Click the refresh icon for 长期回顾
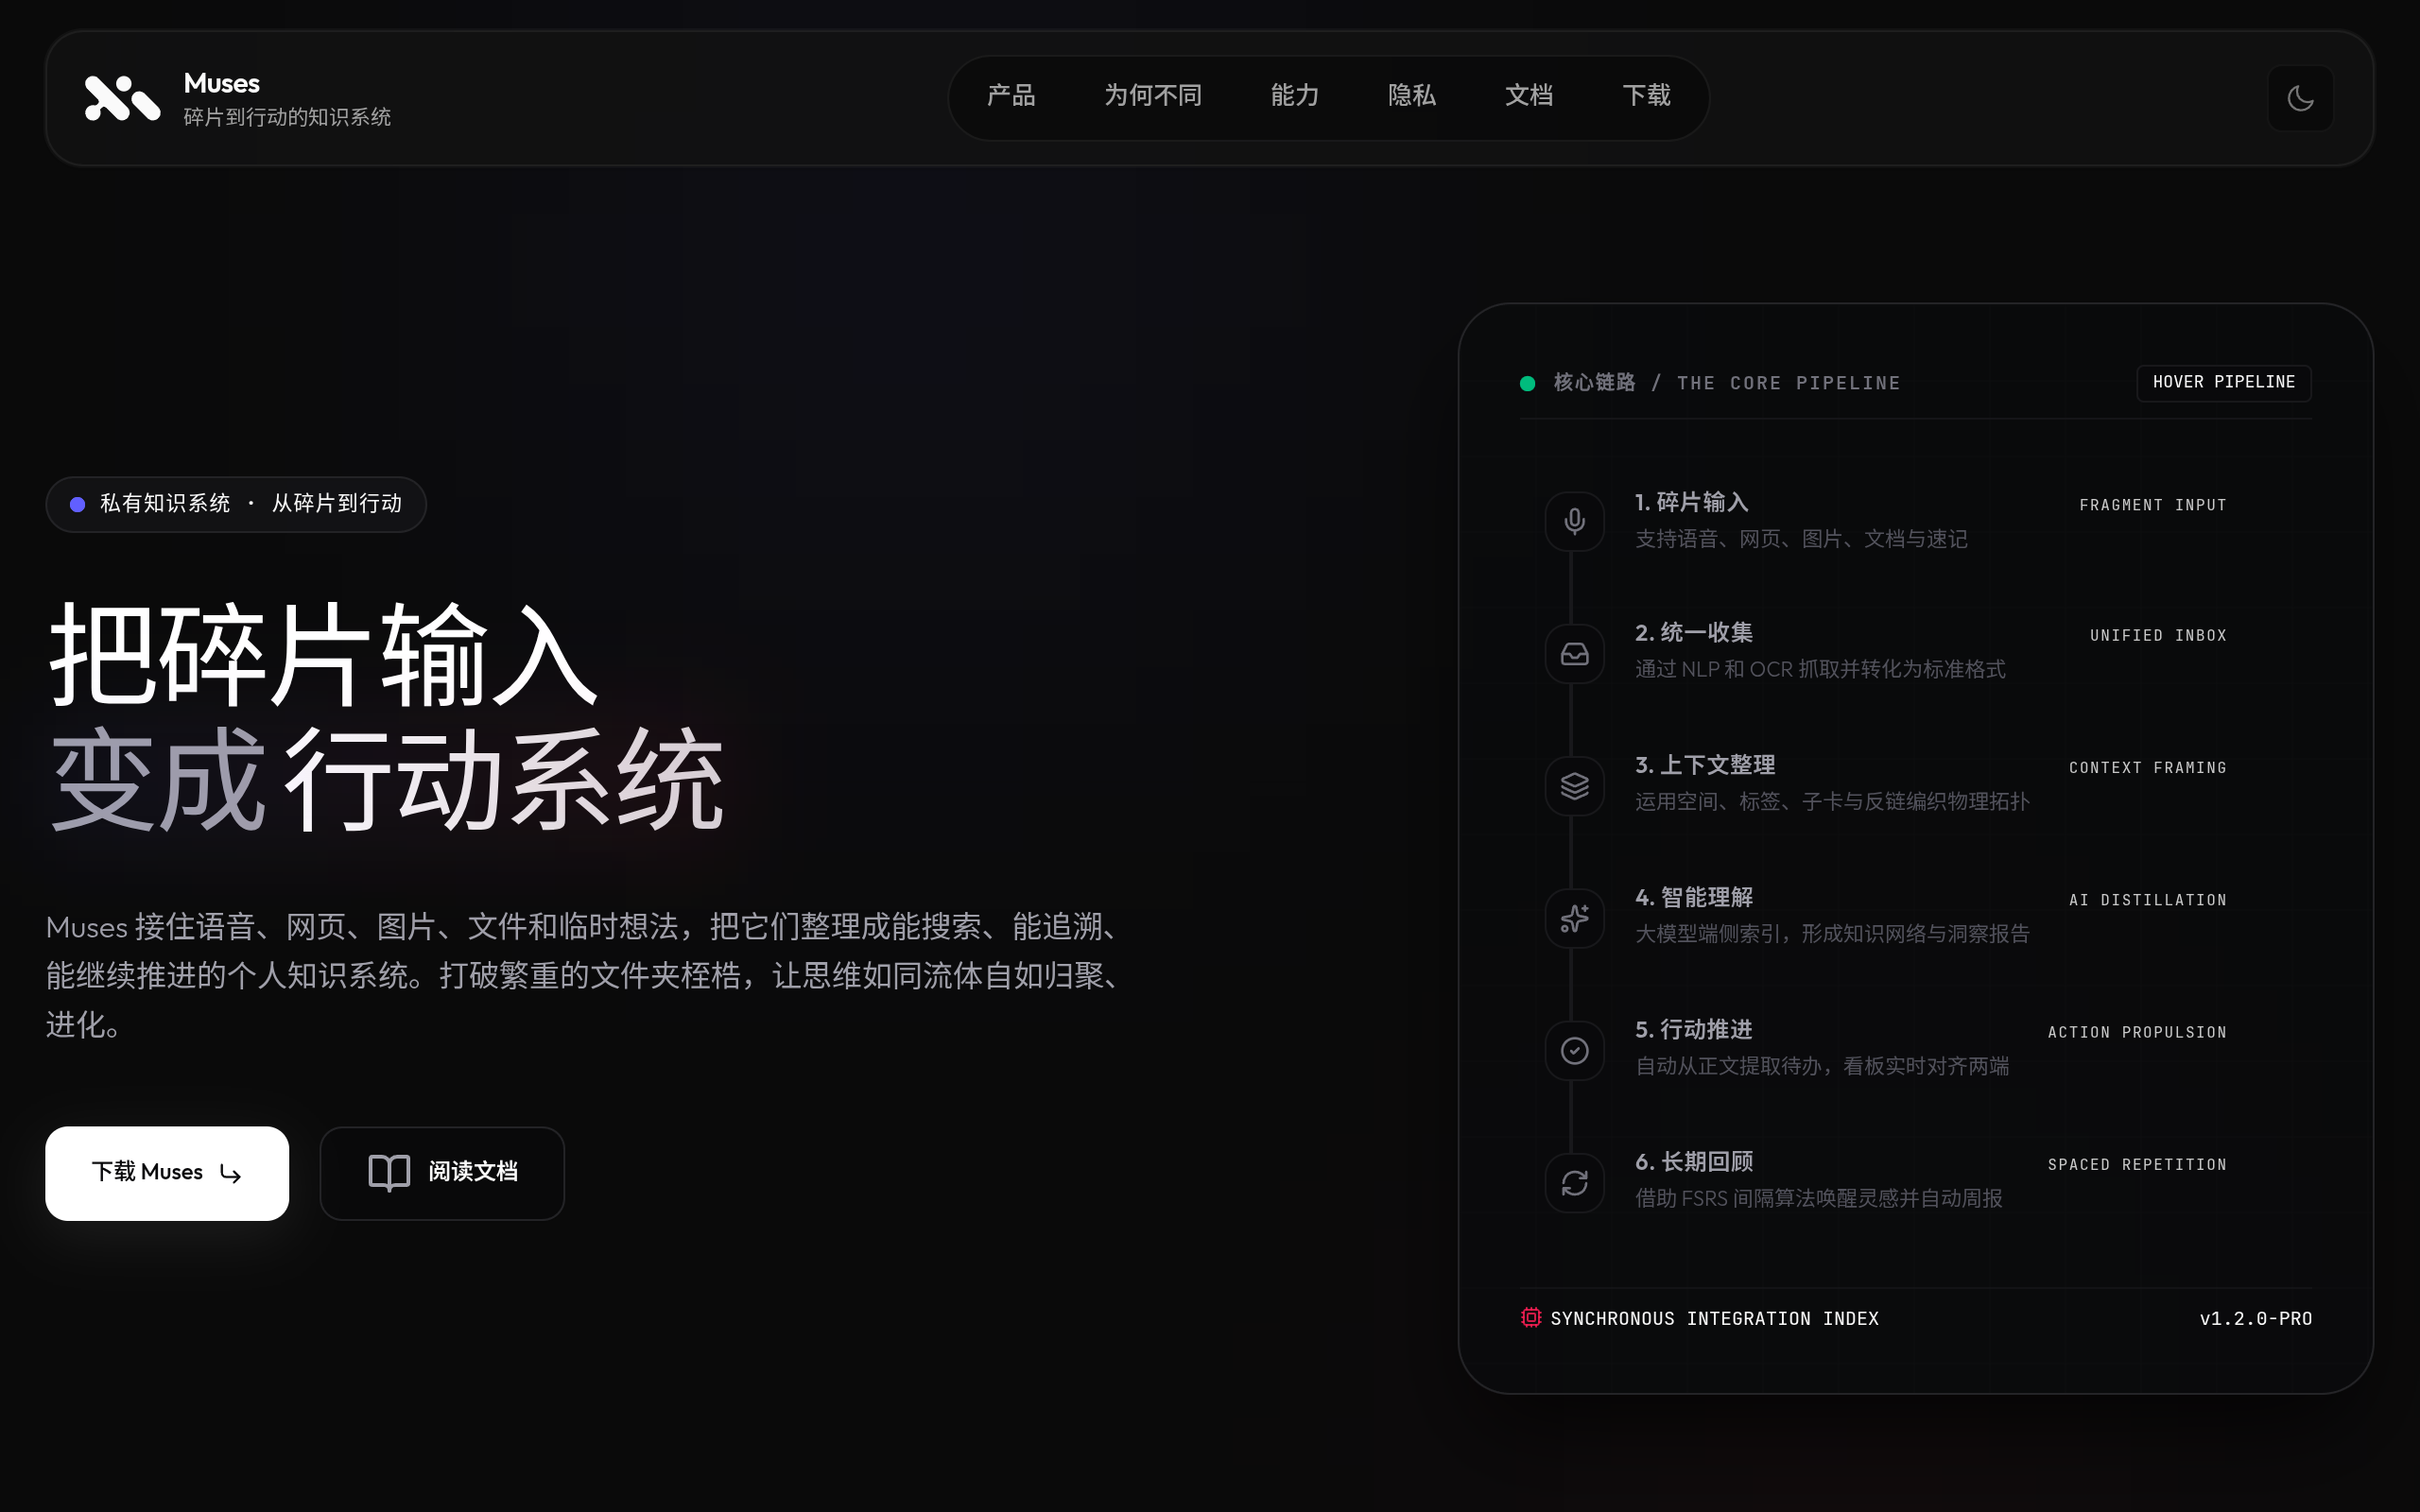 click(x=1574, y=1183)
